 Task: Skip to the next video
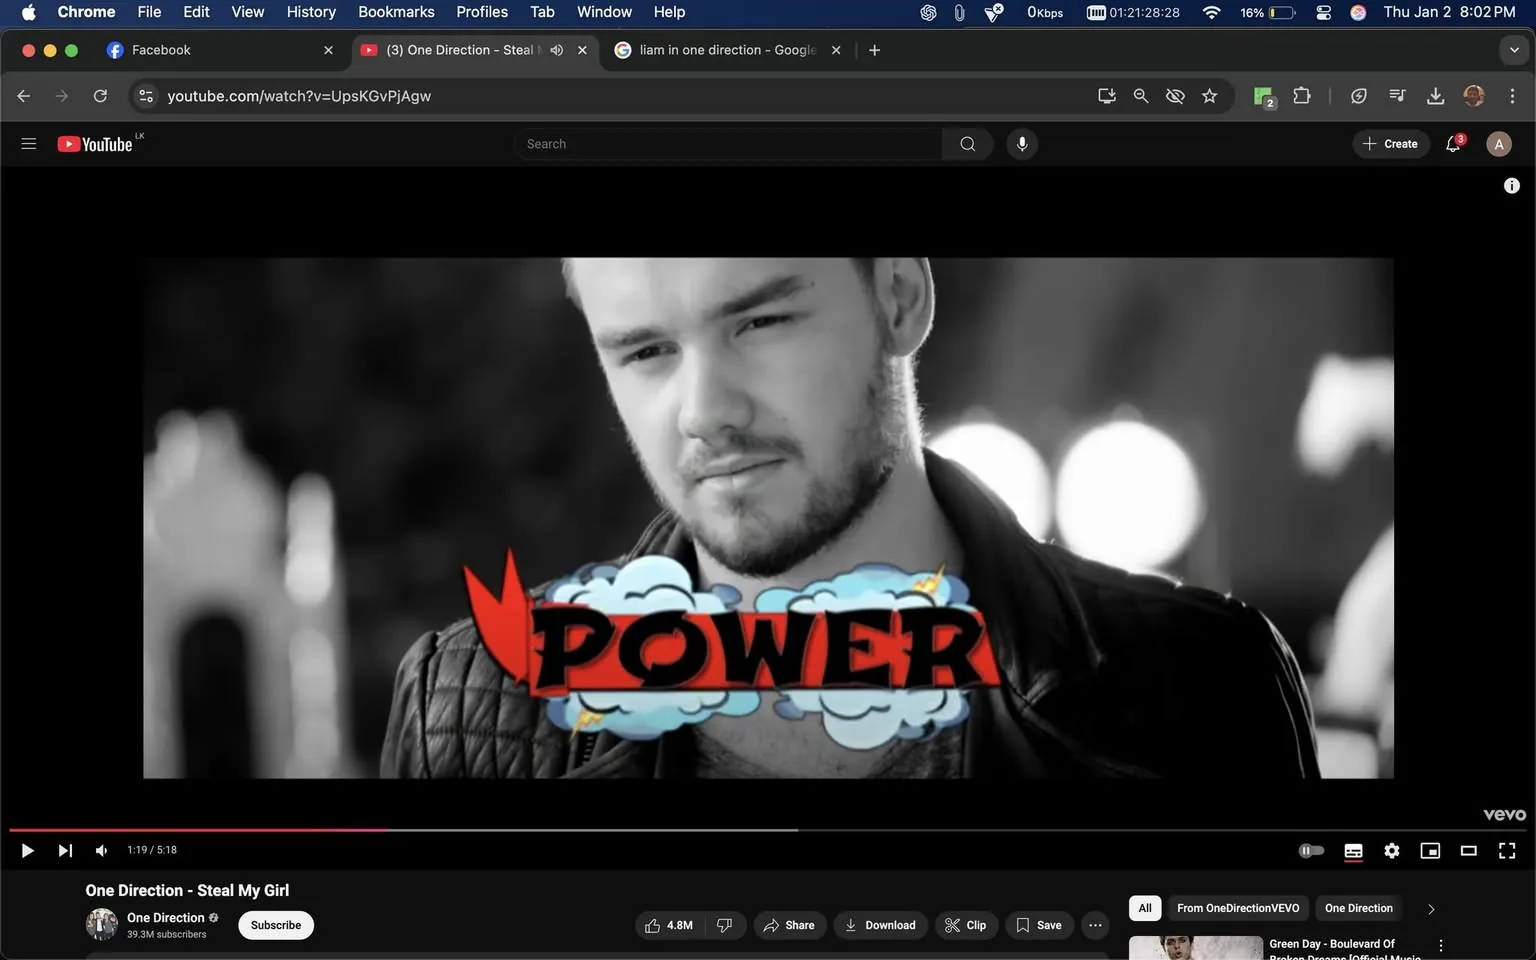[x=65, y=851]
